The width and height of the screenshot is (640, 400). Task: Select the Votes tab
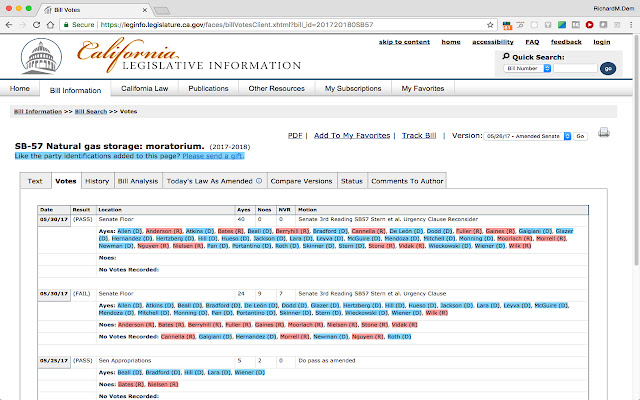tap(66, 181)
